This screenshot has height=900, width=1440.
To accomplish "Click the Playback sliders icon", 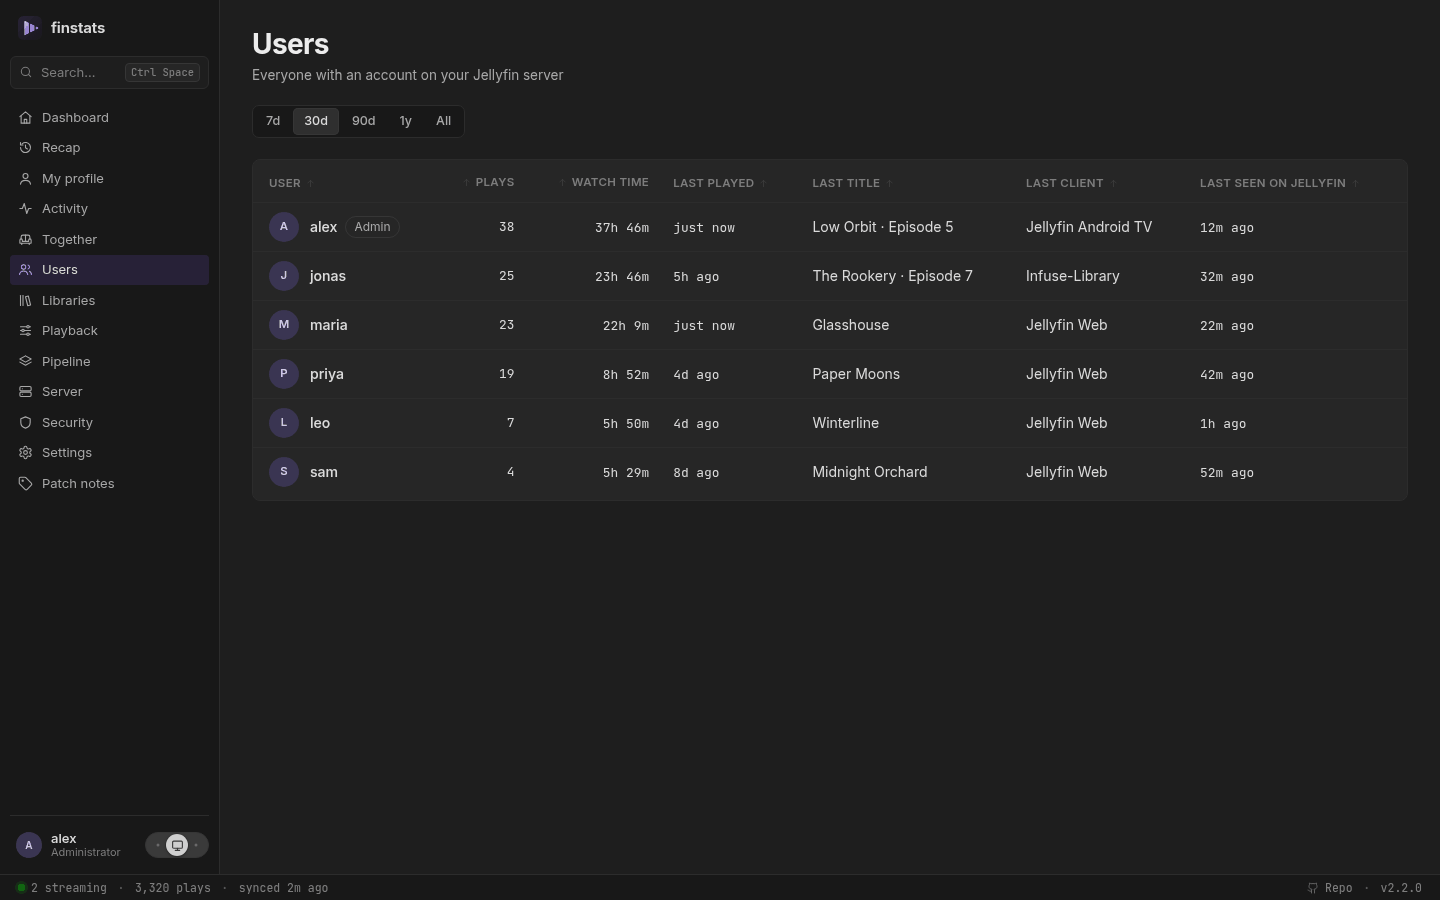I will (25, 331).
